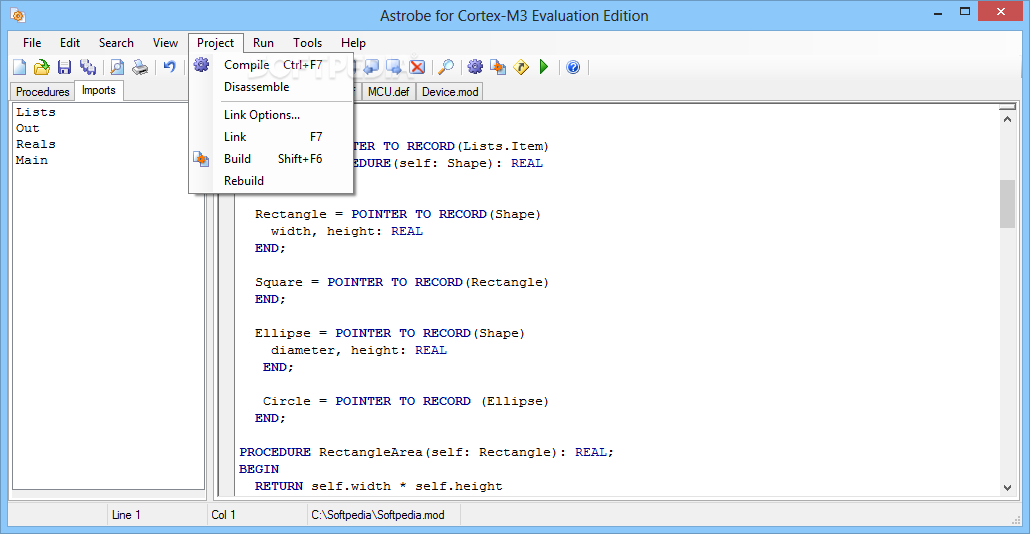Switch to the MCU.def editor tab

(388, 91)
